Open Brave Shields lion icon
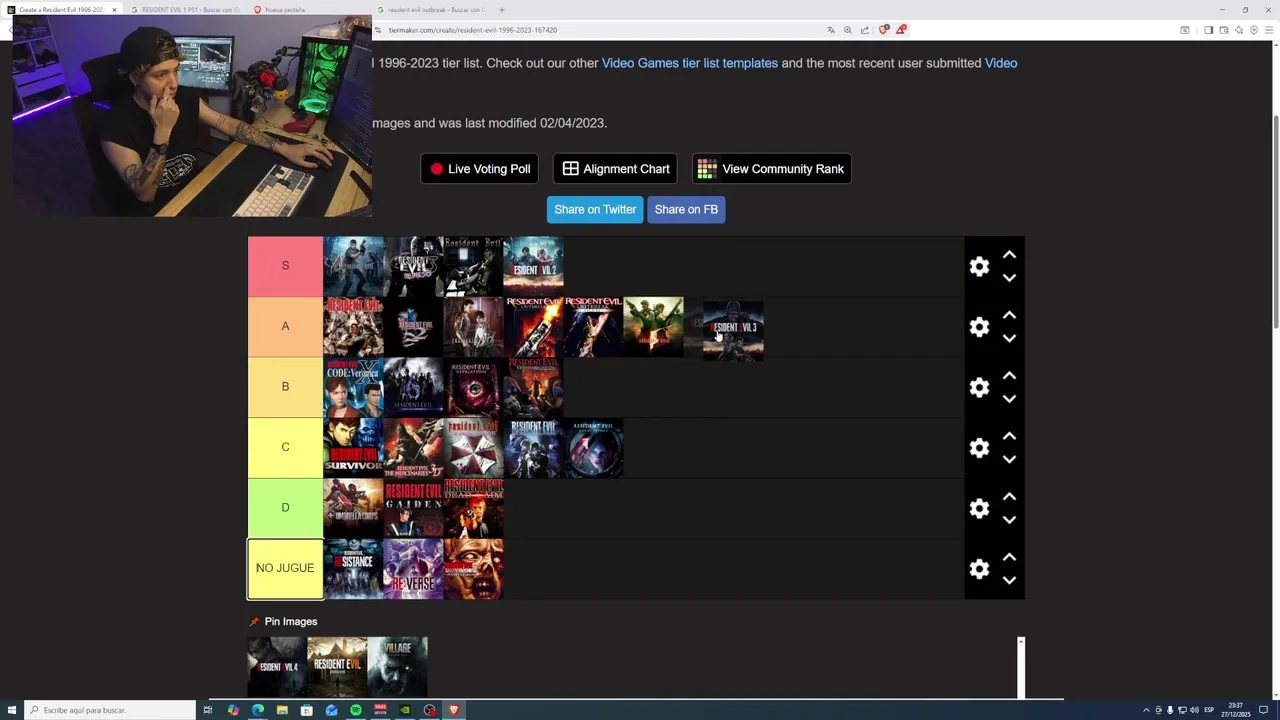Screen dimensions: 1280x720 point(883,30)
